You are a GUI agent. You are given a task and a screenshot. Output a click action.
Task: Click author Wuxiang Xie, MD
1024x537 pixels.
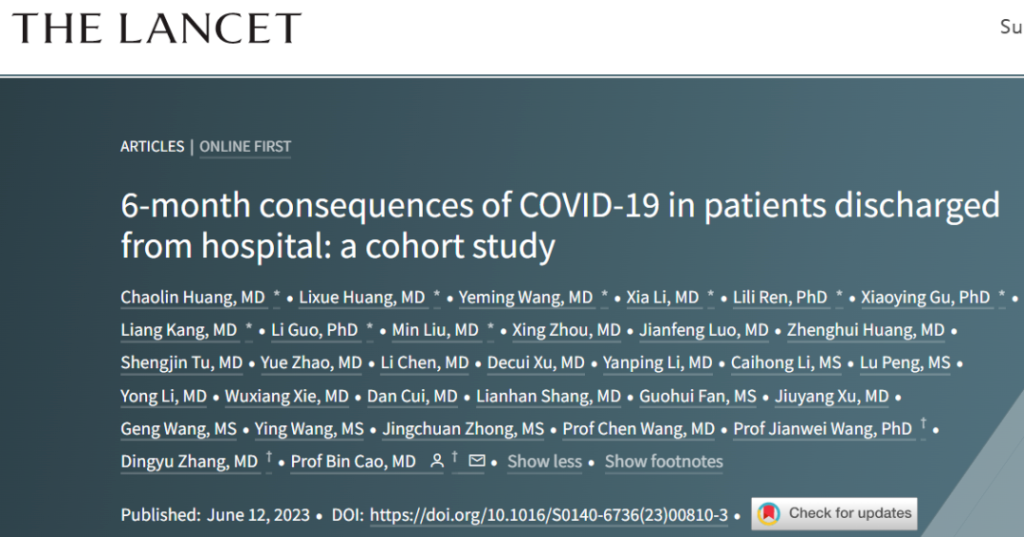286,396
